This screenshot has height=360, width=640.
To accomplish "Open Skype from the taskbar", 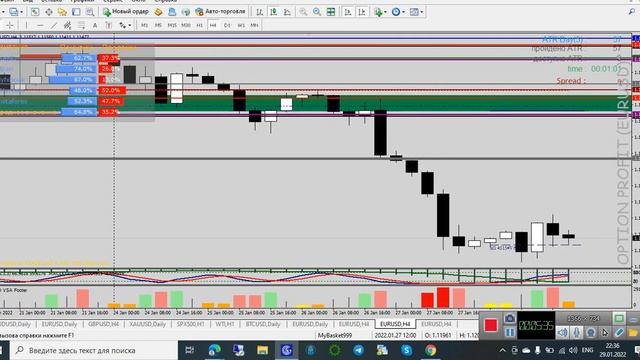I will tap(406, 350).
